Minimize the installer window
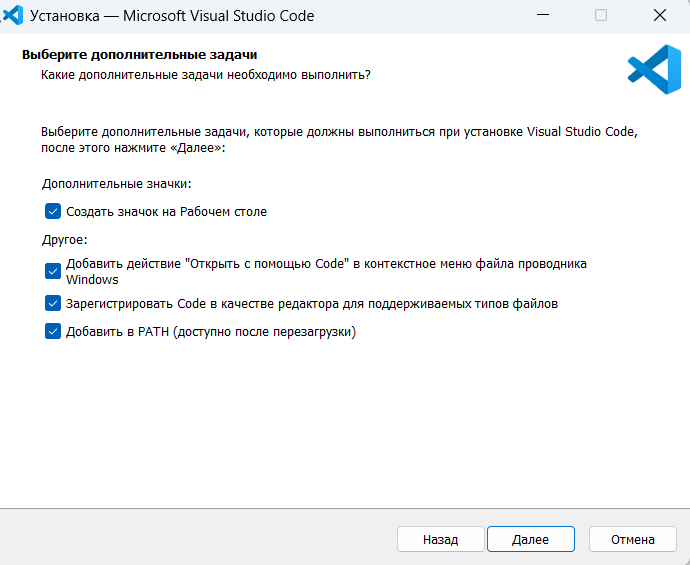 click(543, 15)
